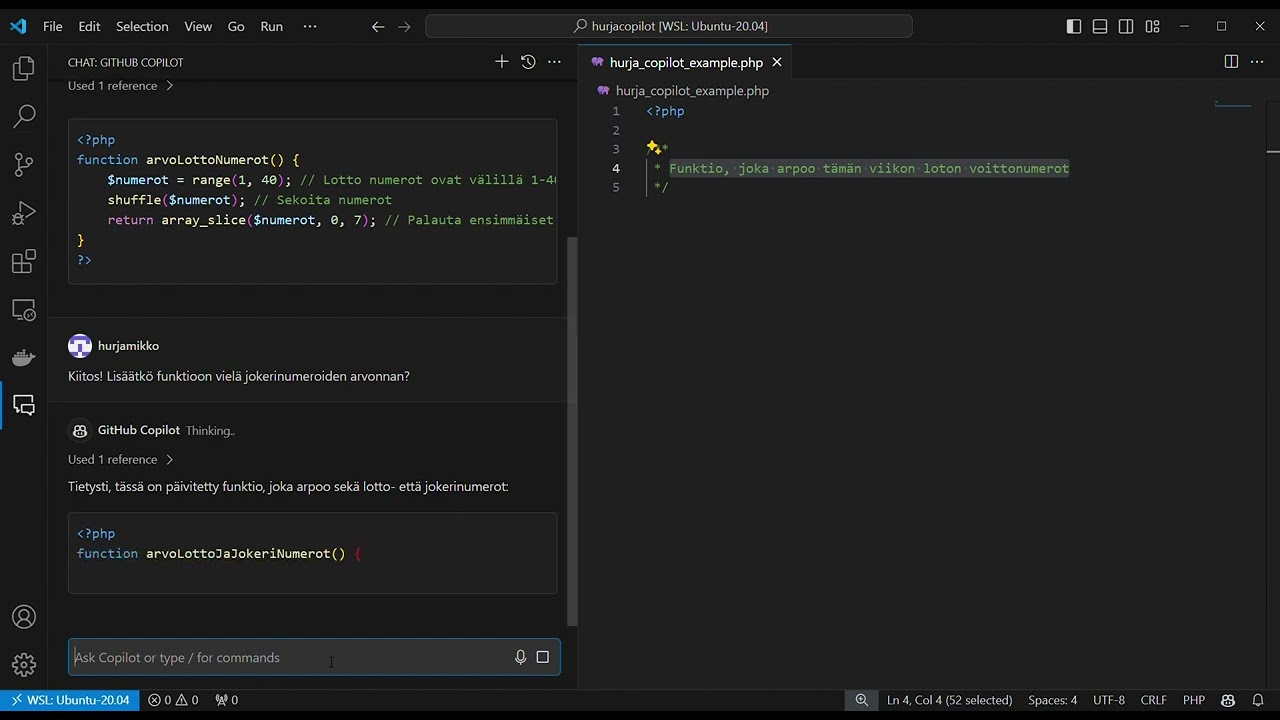Open the Selection menu

142,27
